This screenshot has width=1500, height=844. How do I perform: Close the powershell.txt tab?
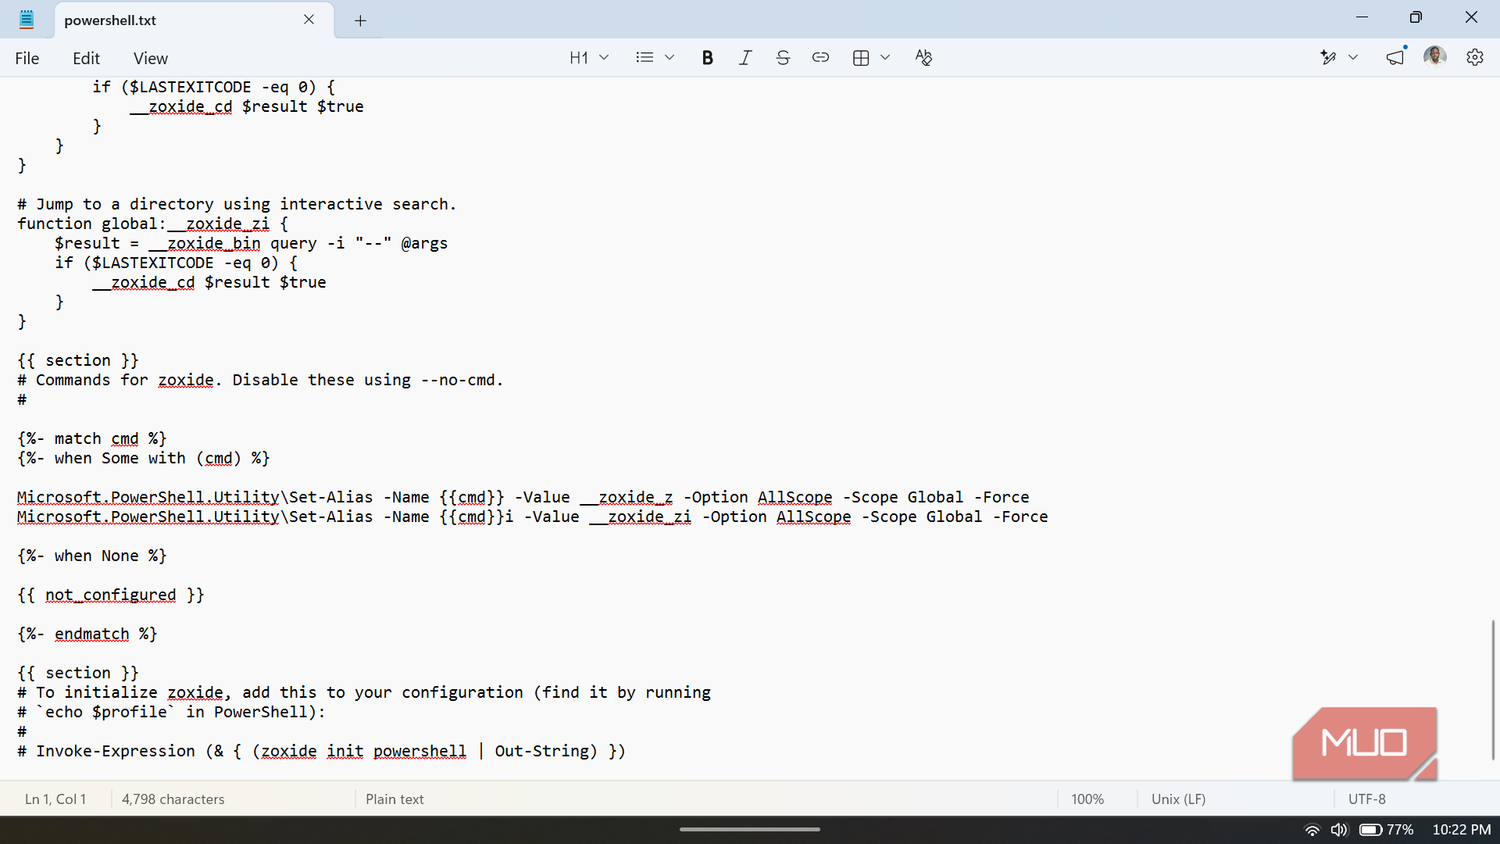coord(309,20)
